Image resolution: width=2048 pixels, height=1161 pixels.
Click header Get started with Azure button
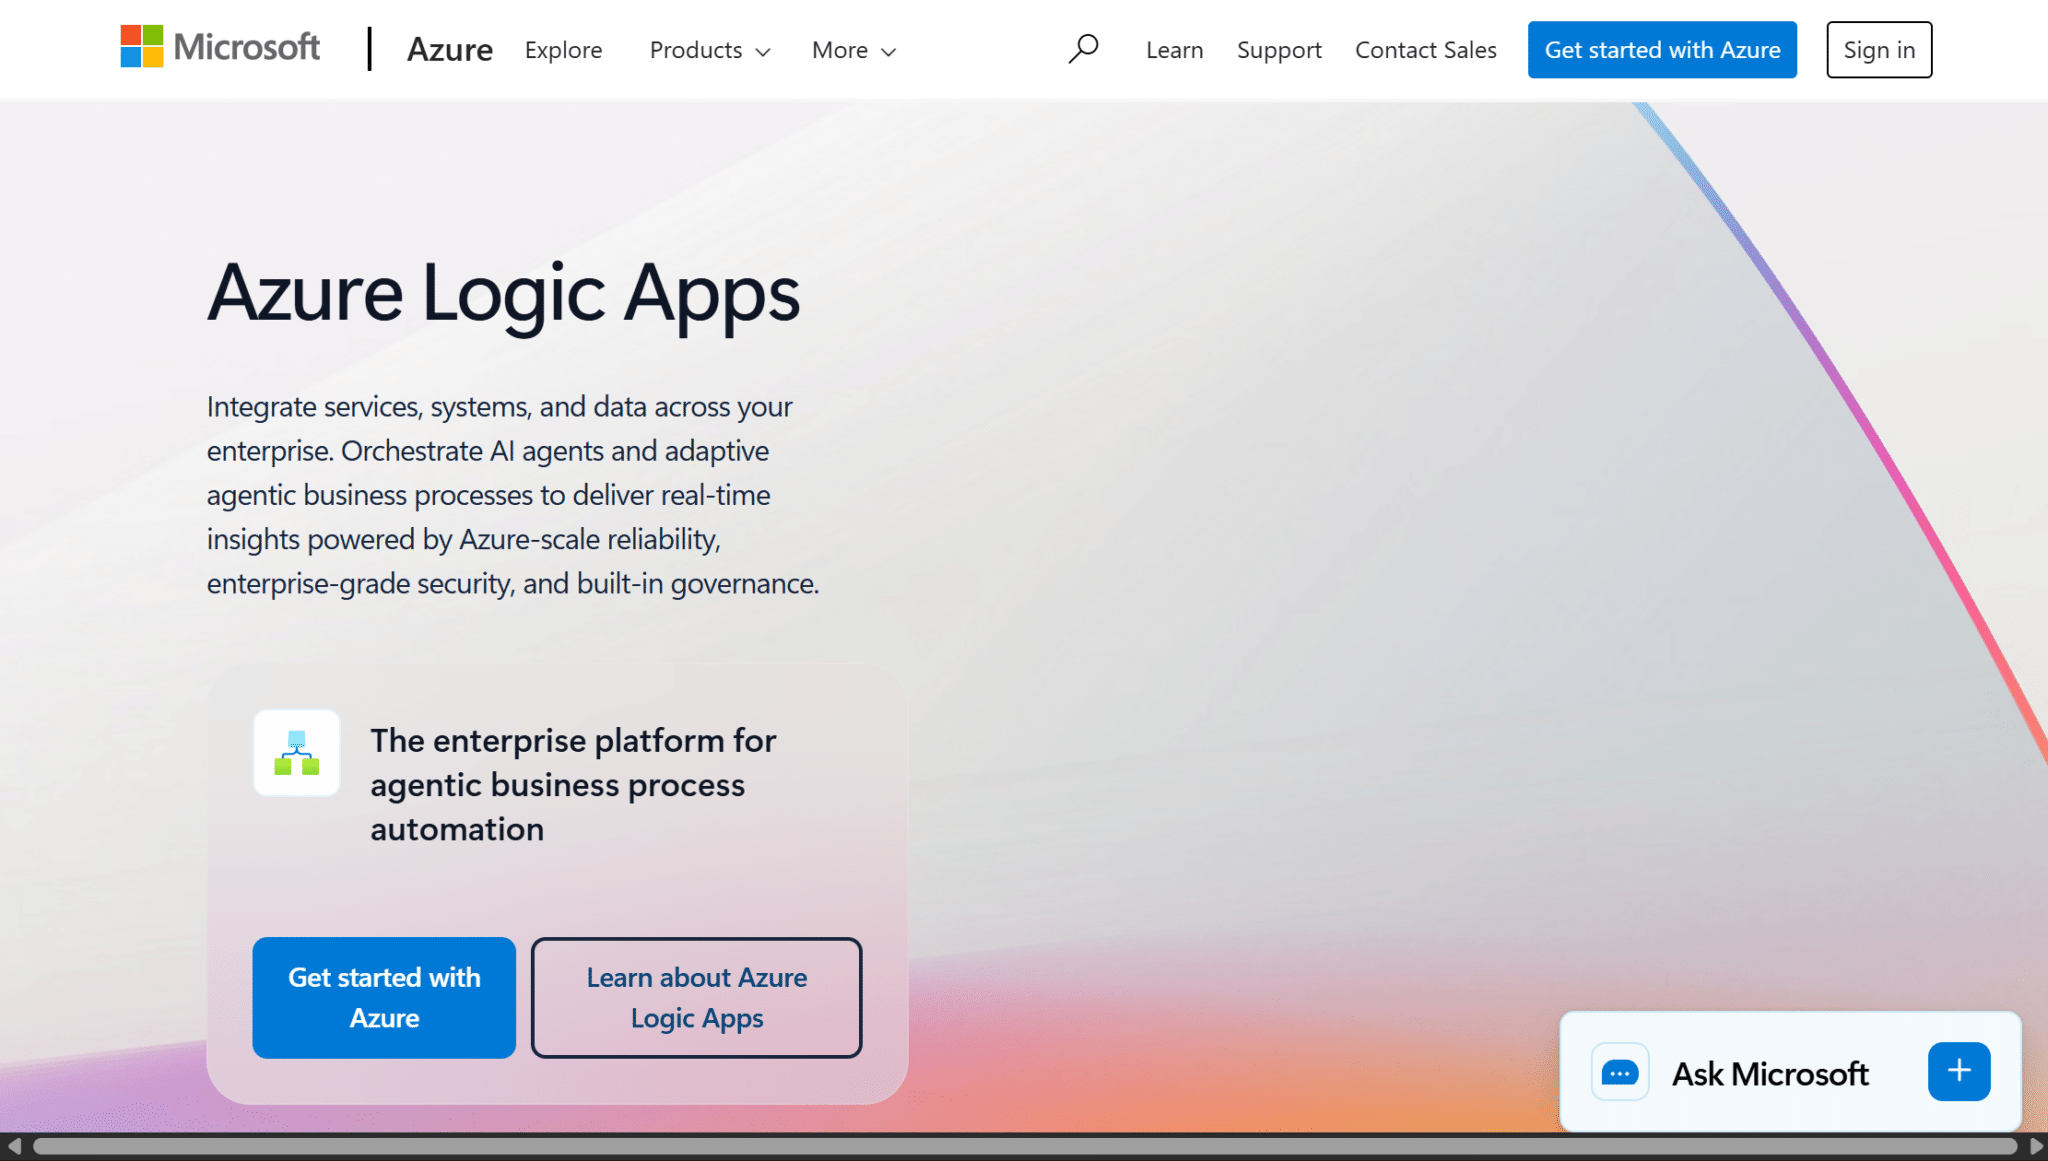(x=1662, y=50)
